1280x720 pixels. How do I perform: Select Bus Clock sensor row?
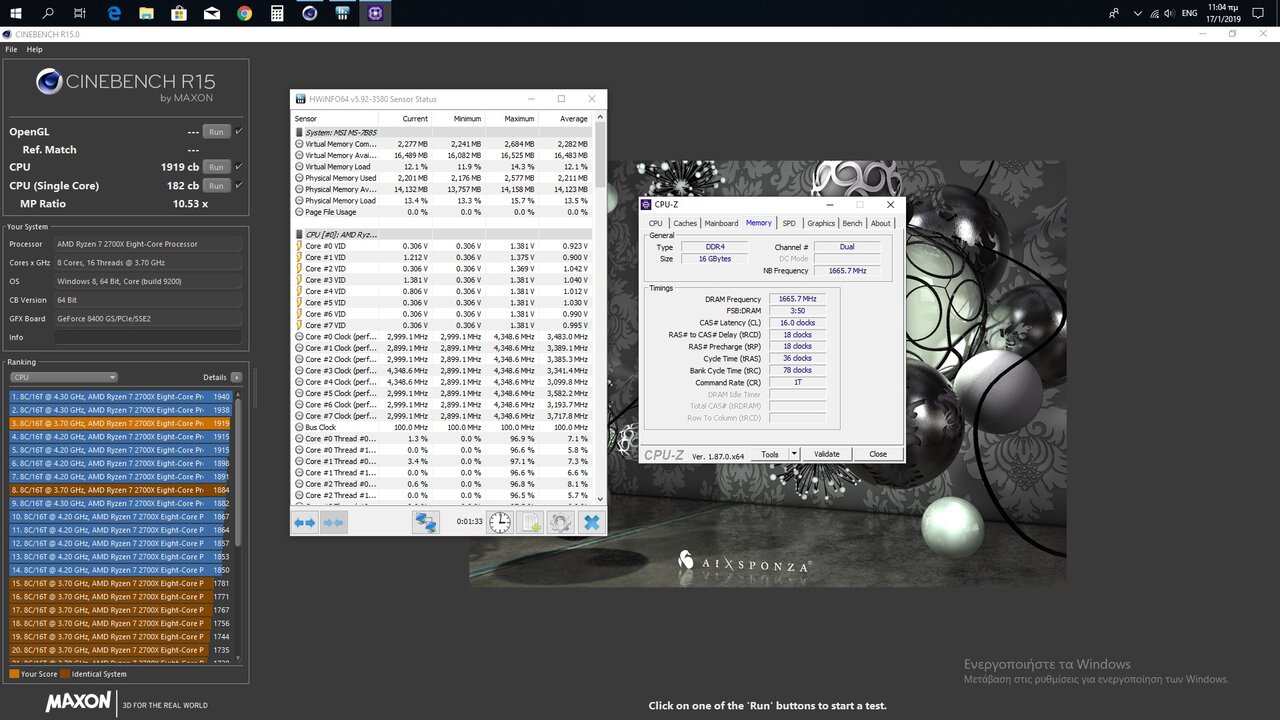point(442,427)
